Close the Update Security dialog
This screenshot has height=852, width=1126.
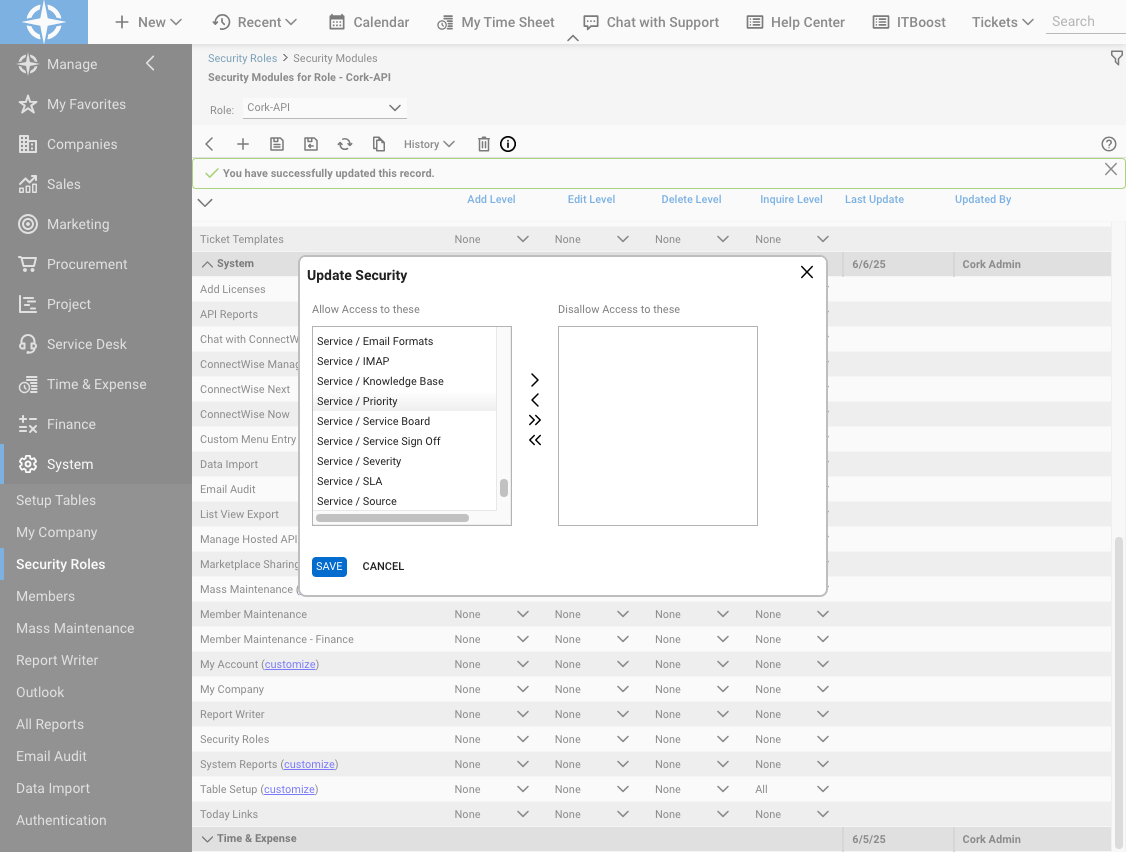pos(806,272)
